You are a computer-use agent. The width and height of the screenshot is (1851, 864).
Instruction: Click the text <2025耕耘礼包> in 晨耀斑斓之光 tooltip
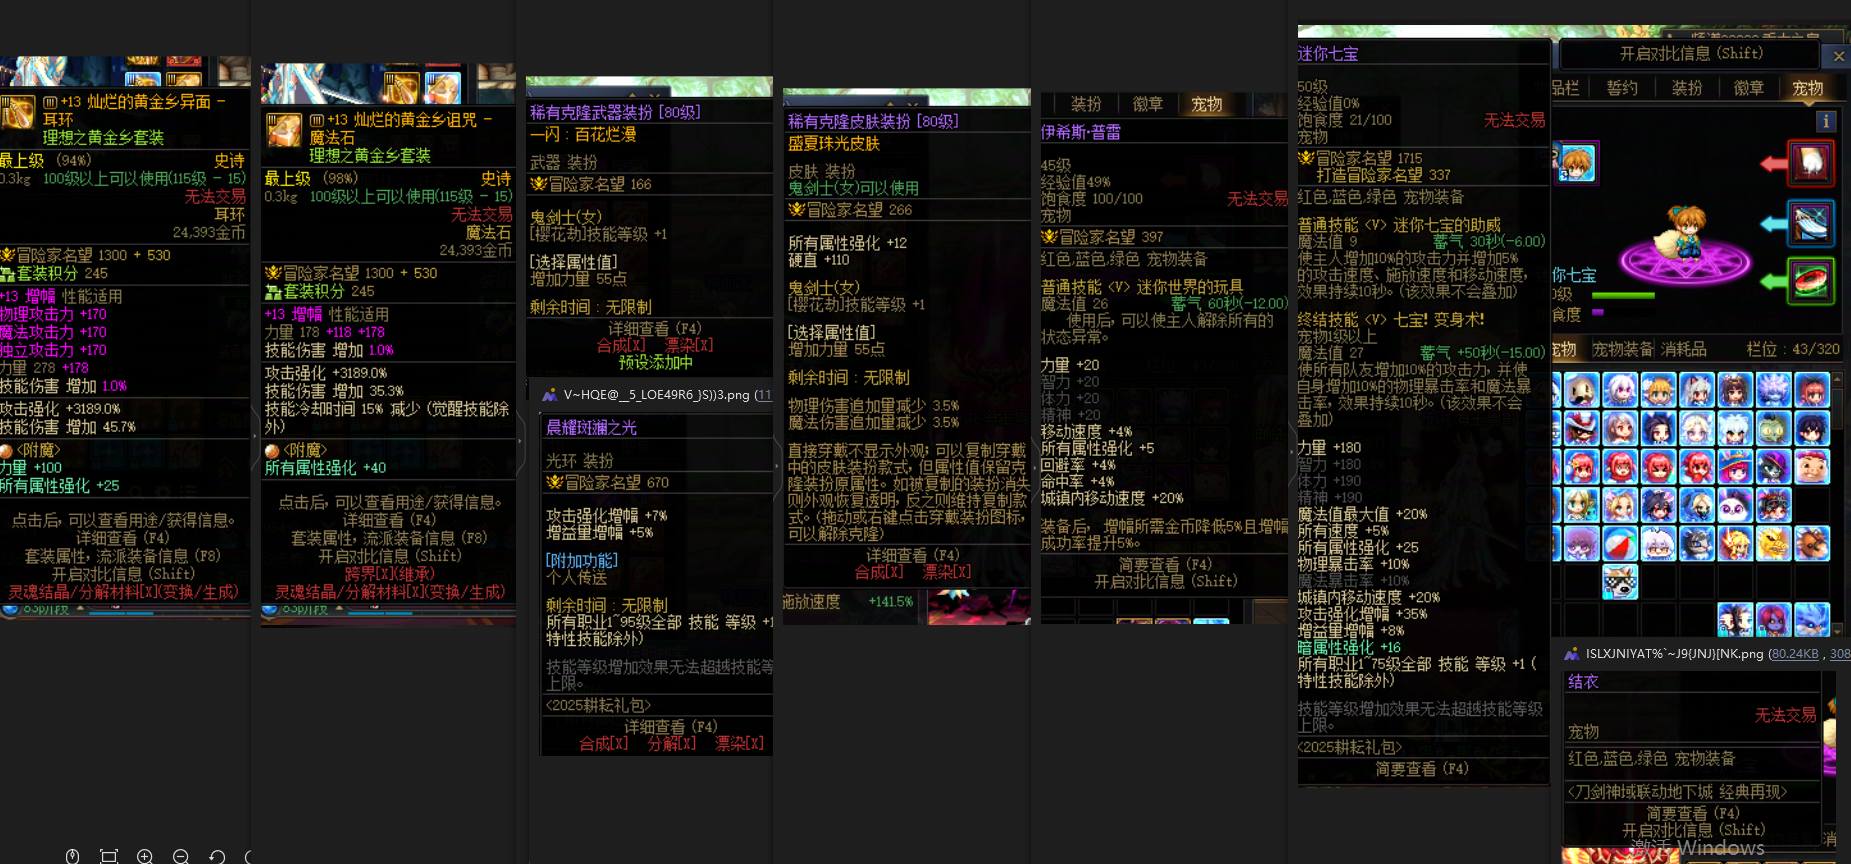[x=598, y=705]
